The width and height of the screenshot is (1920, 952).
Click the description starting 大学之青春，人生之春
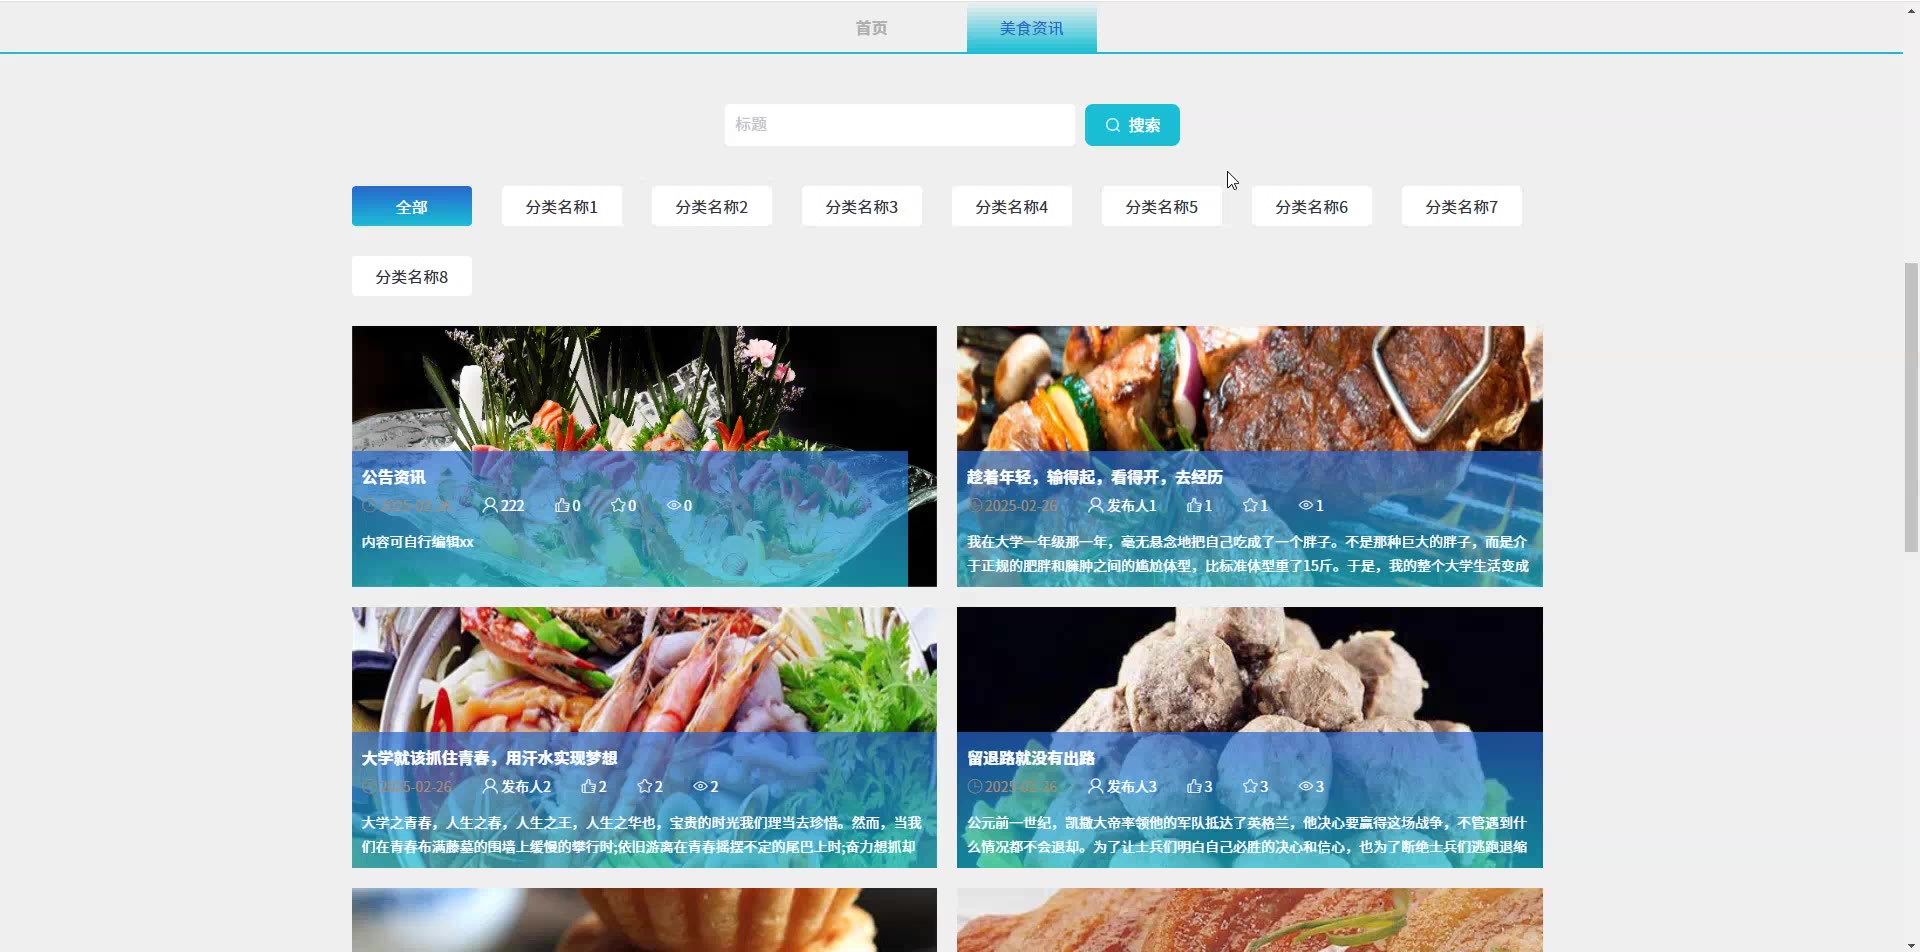(642, 835)
